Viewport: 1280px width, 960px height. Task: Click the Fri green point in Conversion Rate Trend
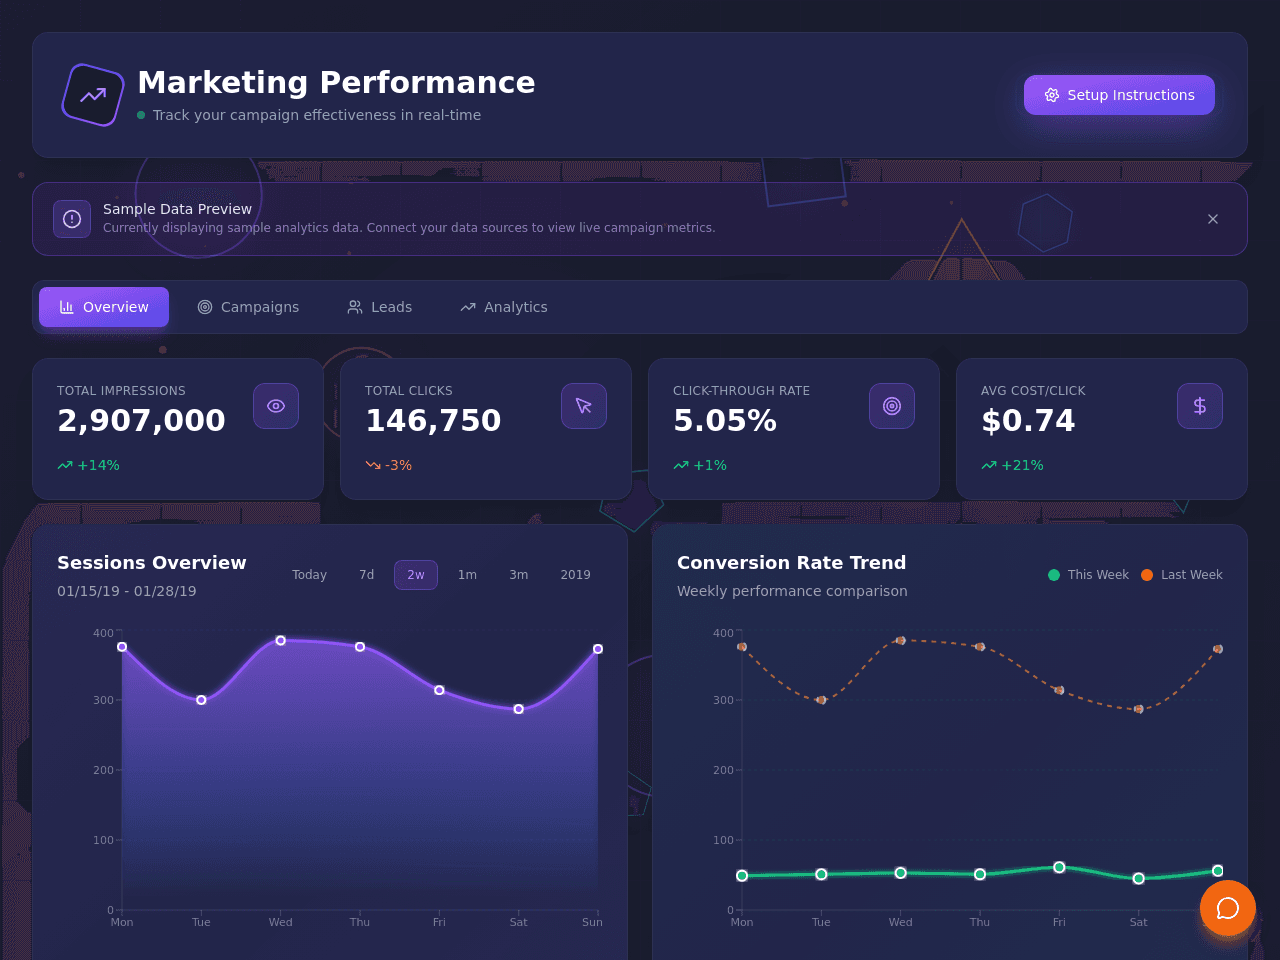click(1059, 867)
